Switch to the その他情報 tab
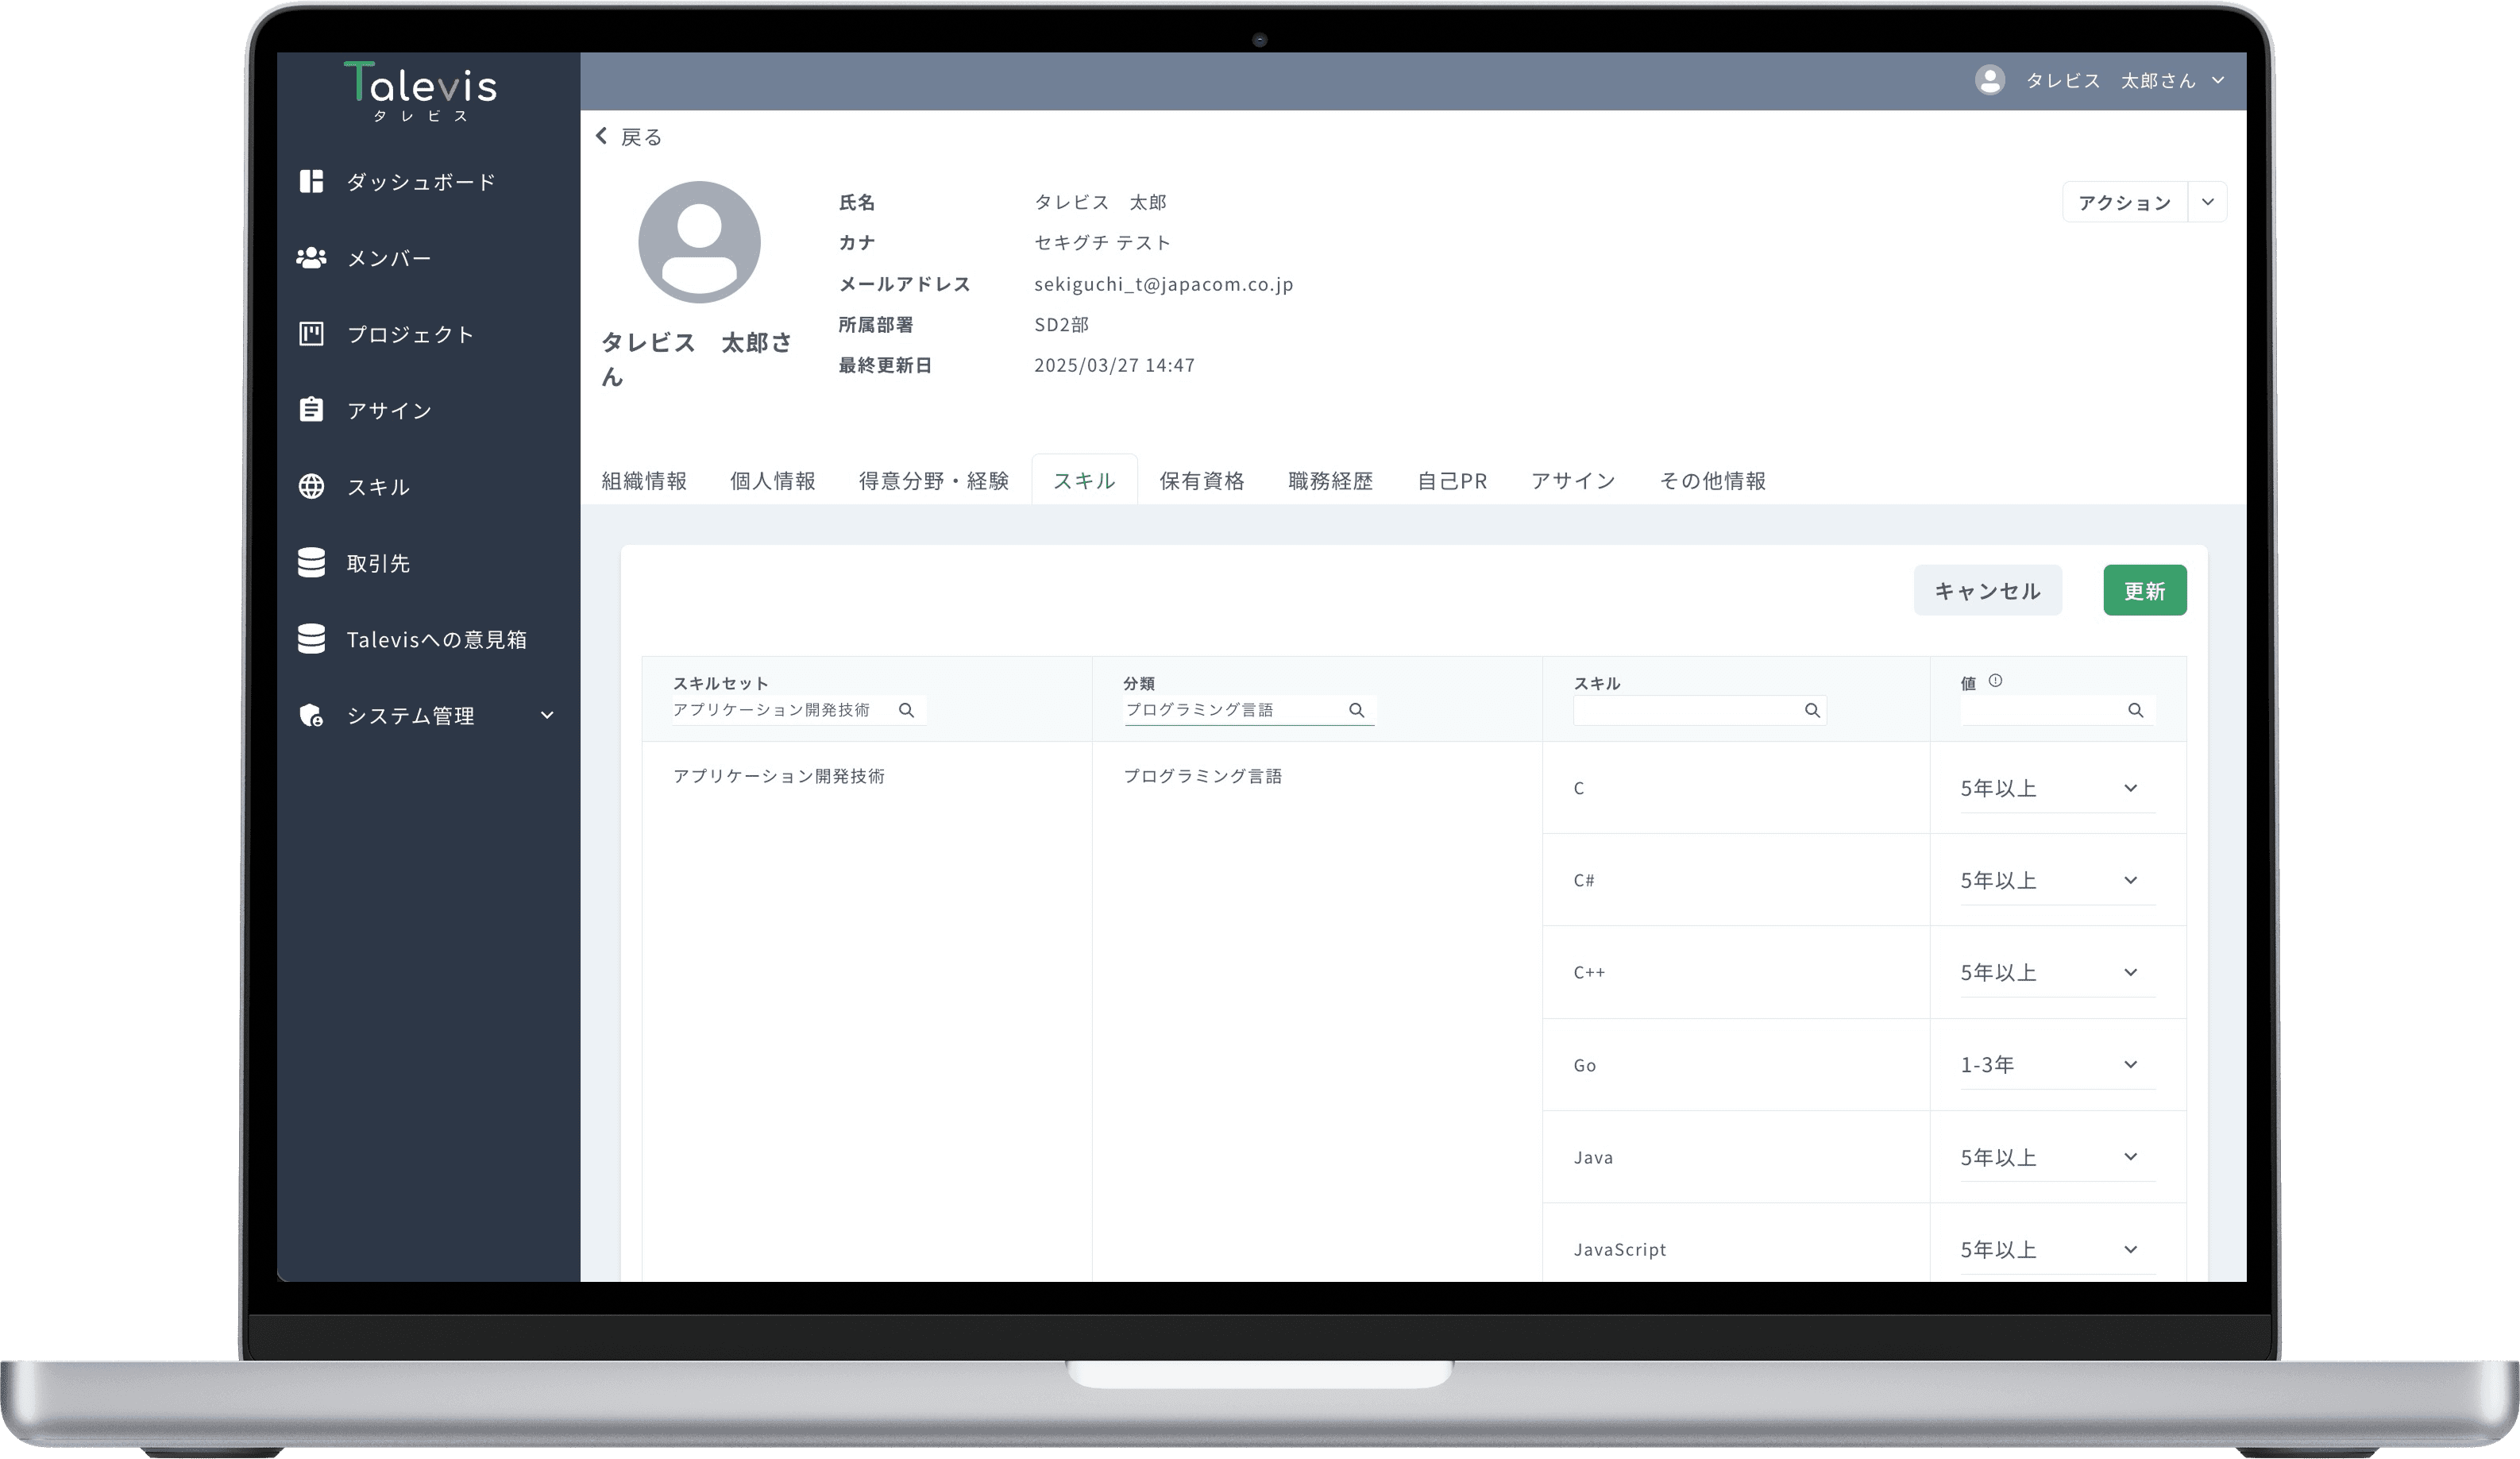2520x1459 pixels. [x=1713, y=481]
